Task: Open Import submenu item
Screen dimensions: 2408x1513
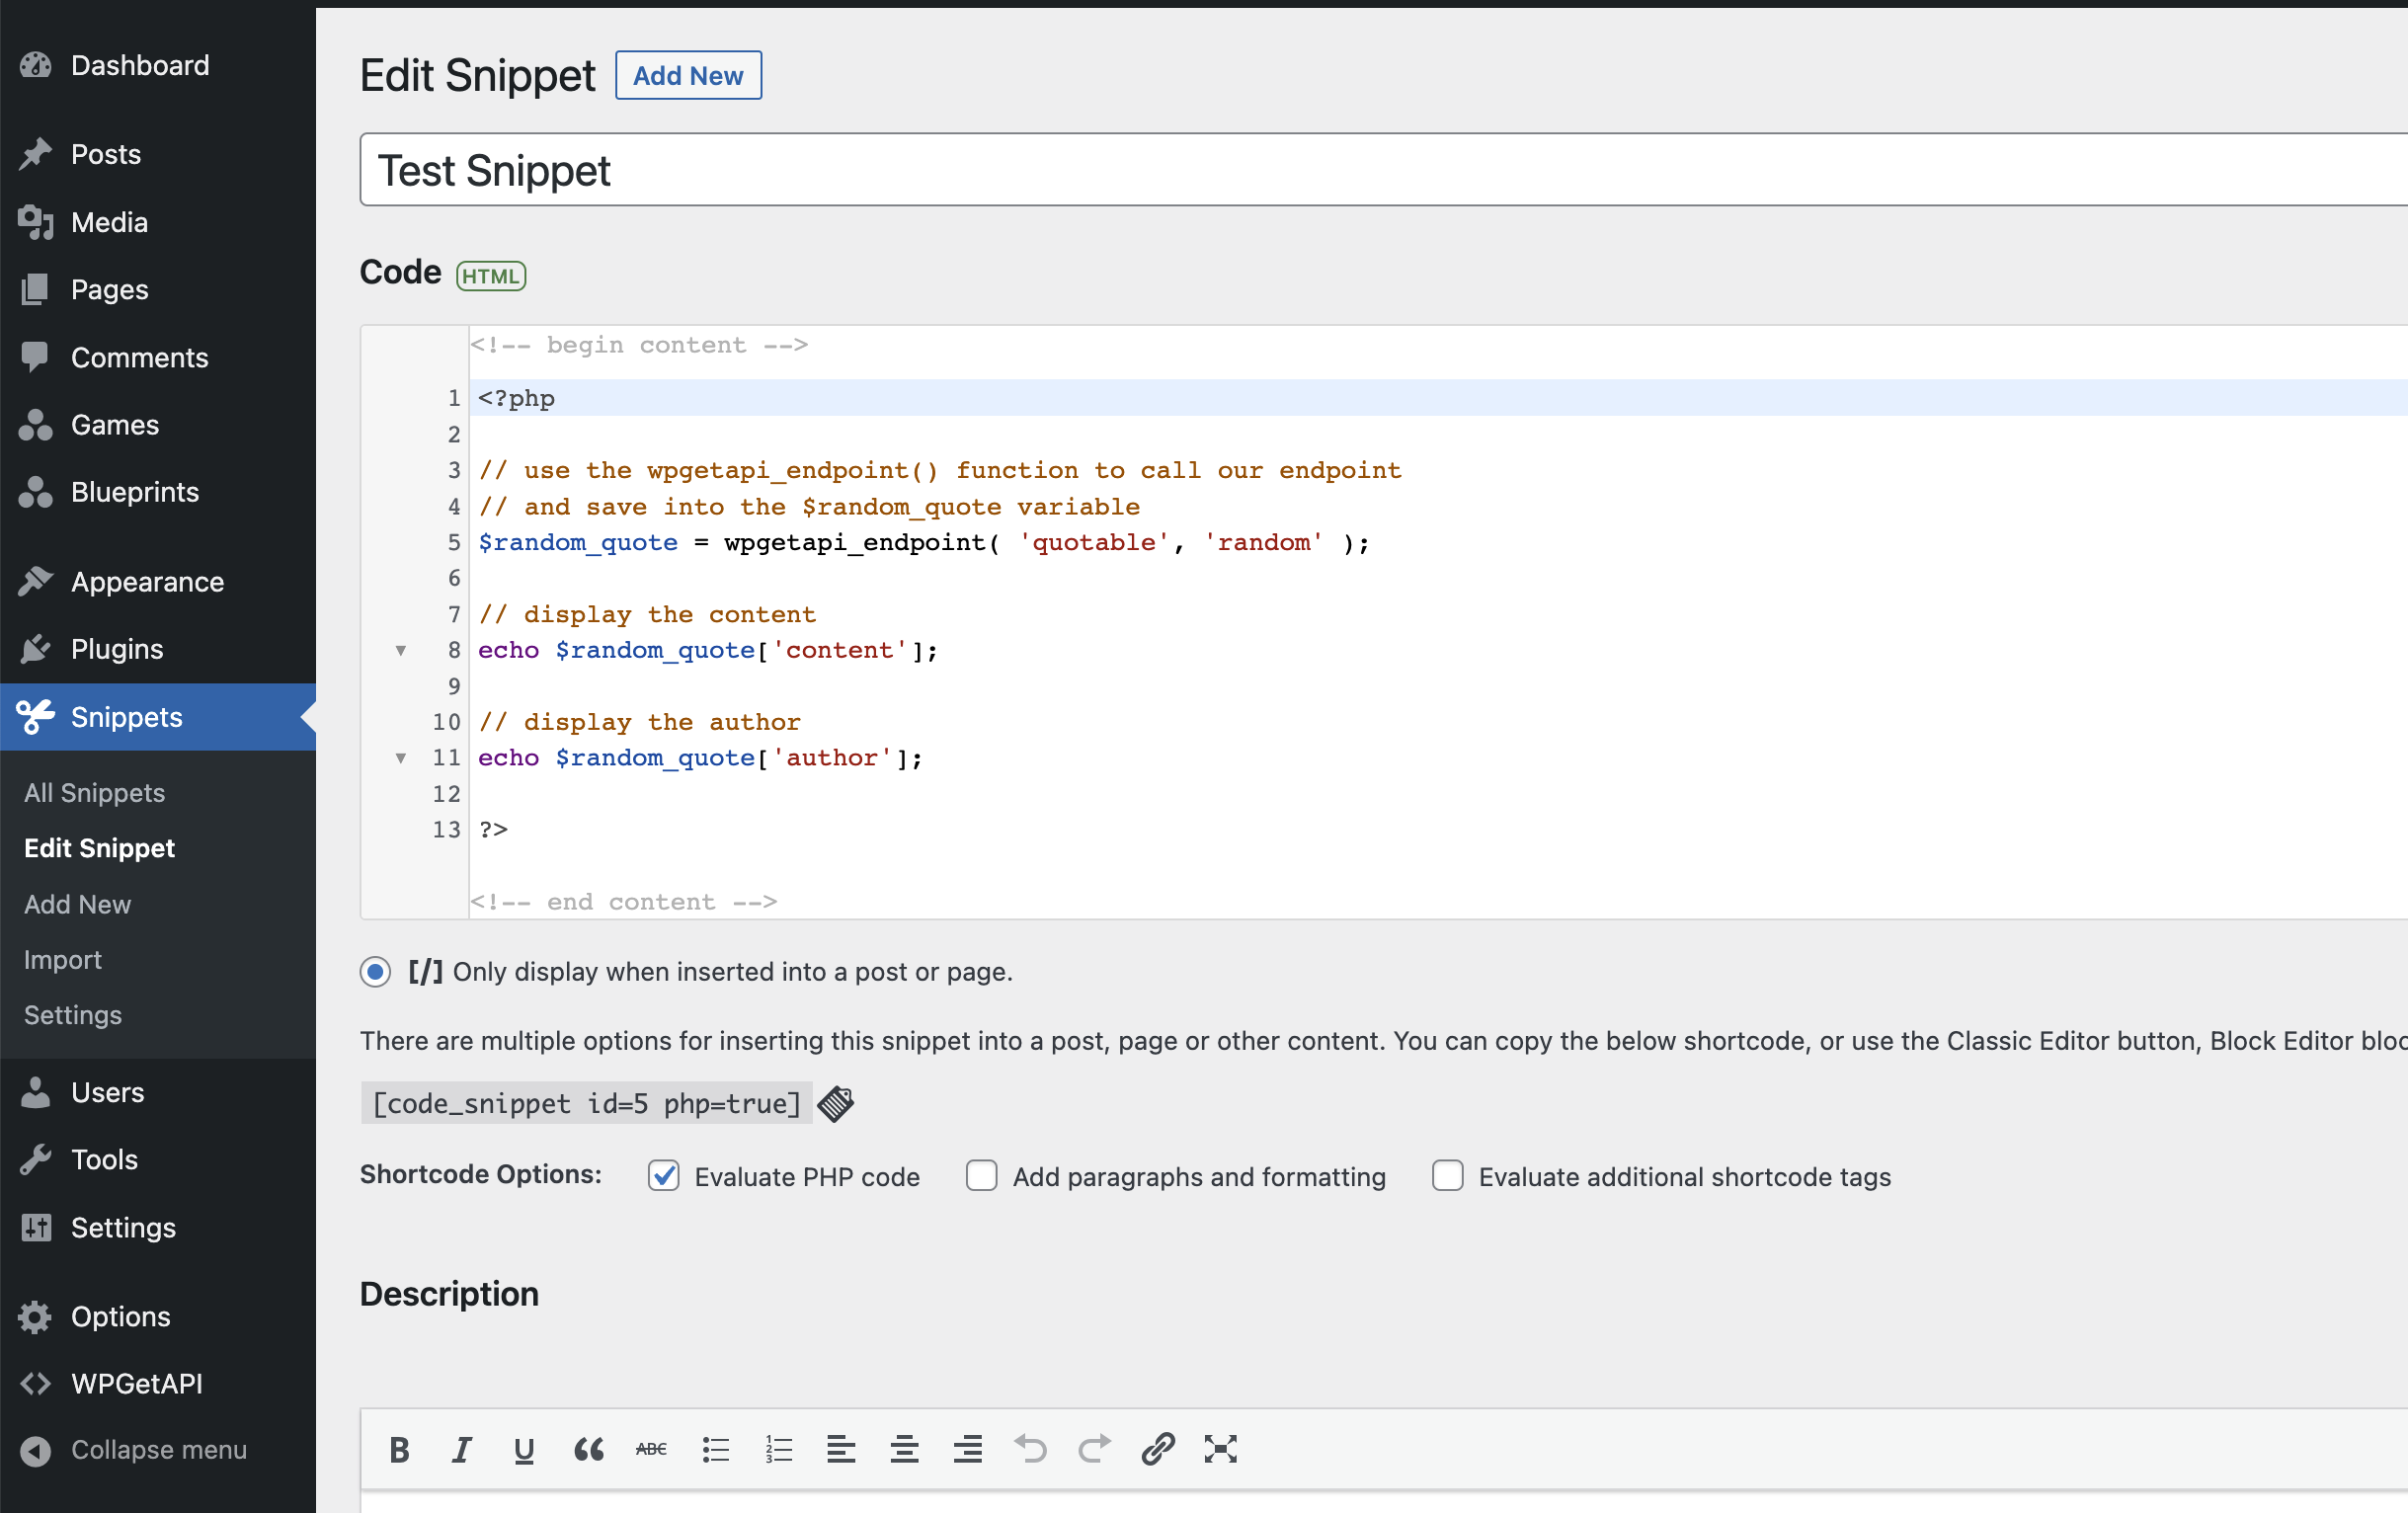Action: 63,960
